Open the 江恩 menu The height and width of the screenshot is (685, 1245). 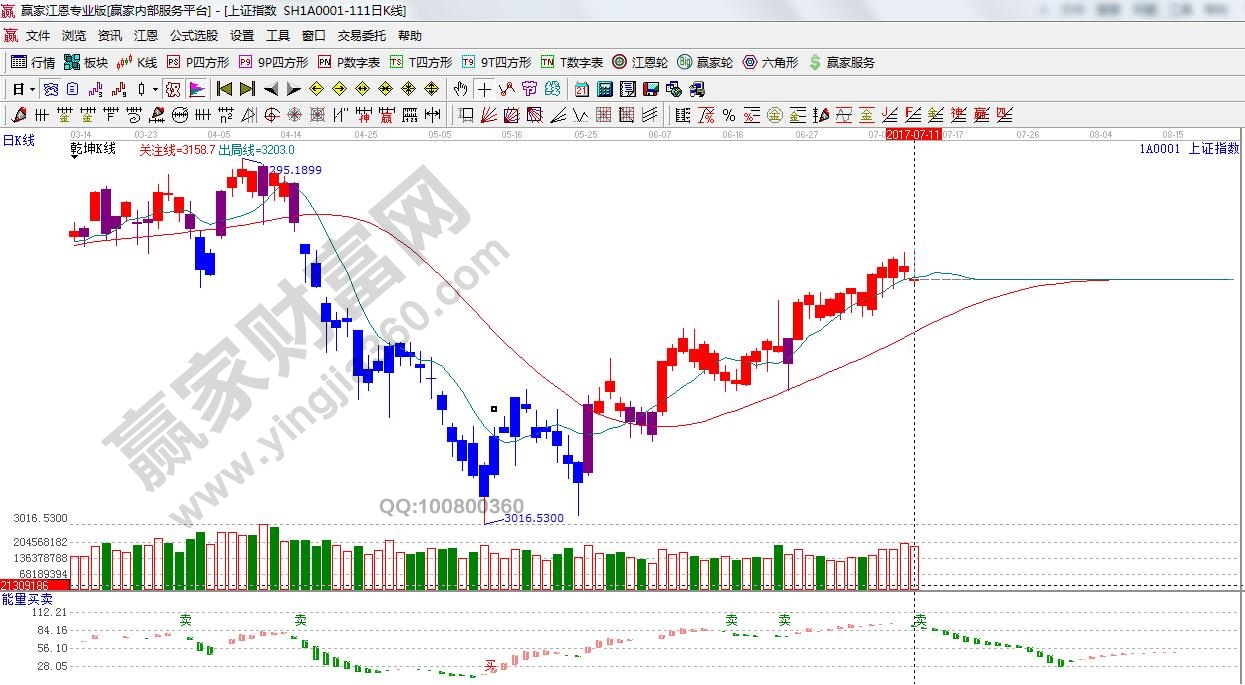[146, 35]
